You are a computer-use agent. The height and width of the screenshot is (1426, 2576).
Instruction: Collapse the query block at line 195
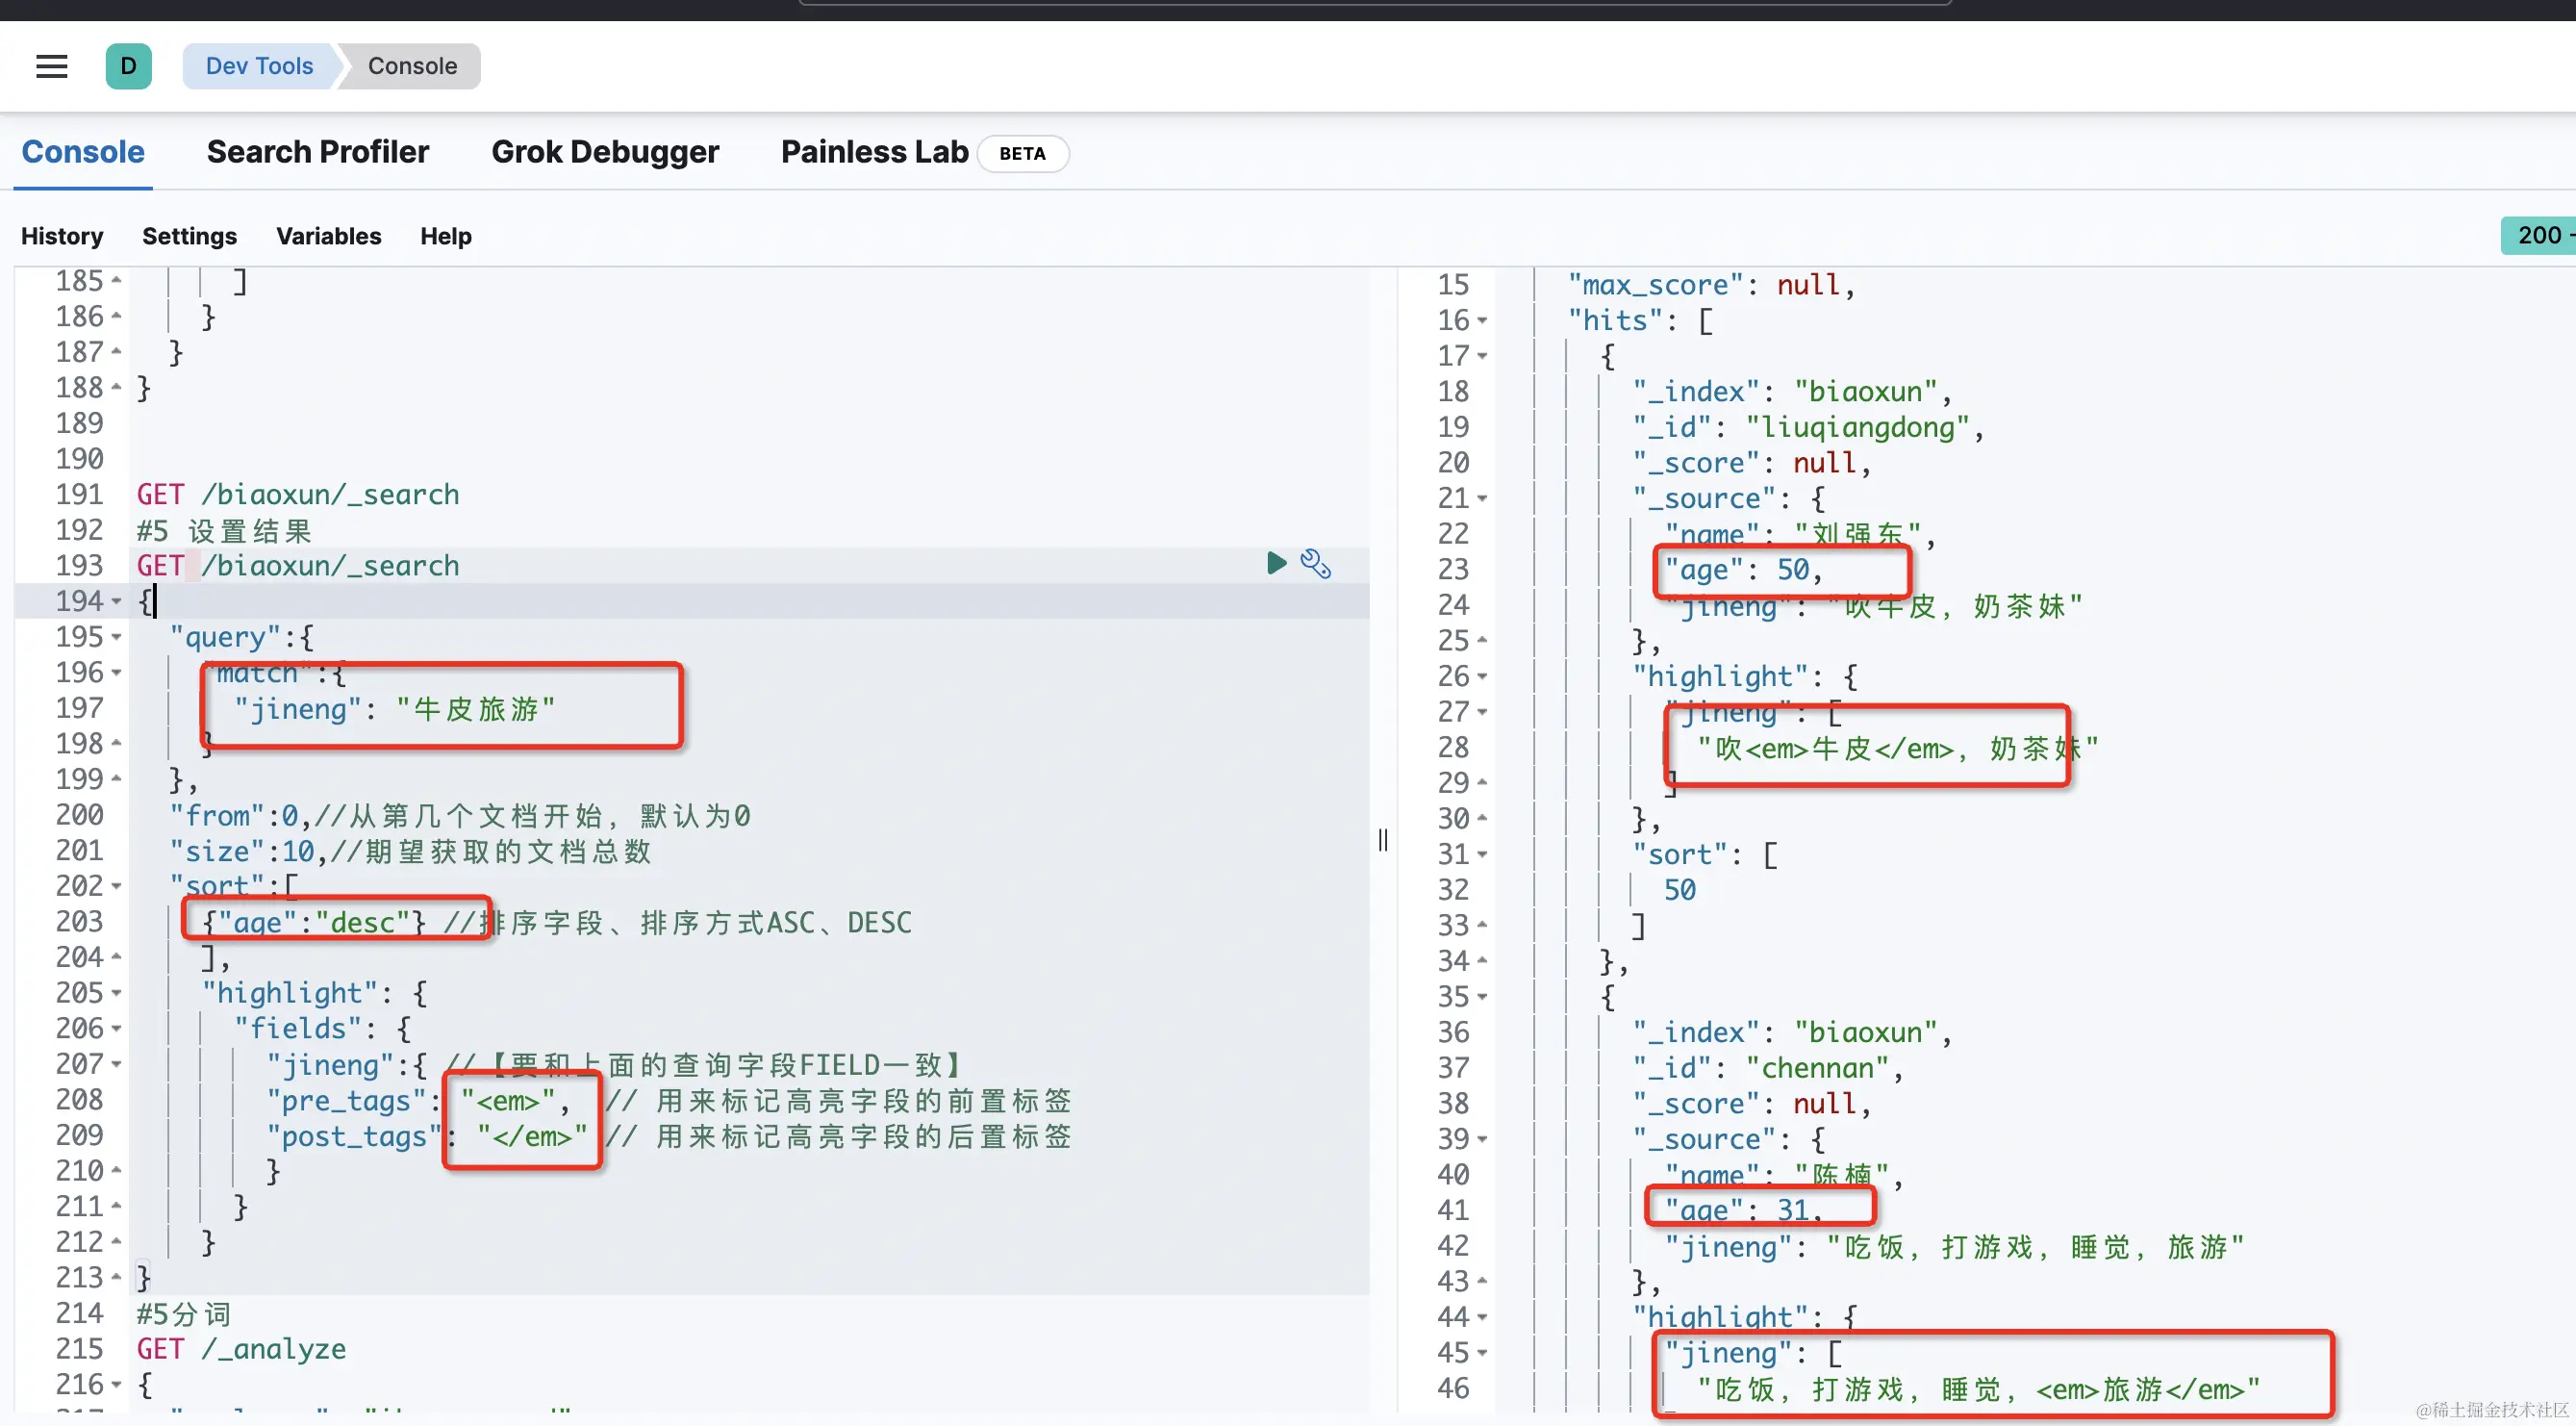[x=117, y=637]
